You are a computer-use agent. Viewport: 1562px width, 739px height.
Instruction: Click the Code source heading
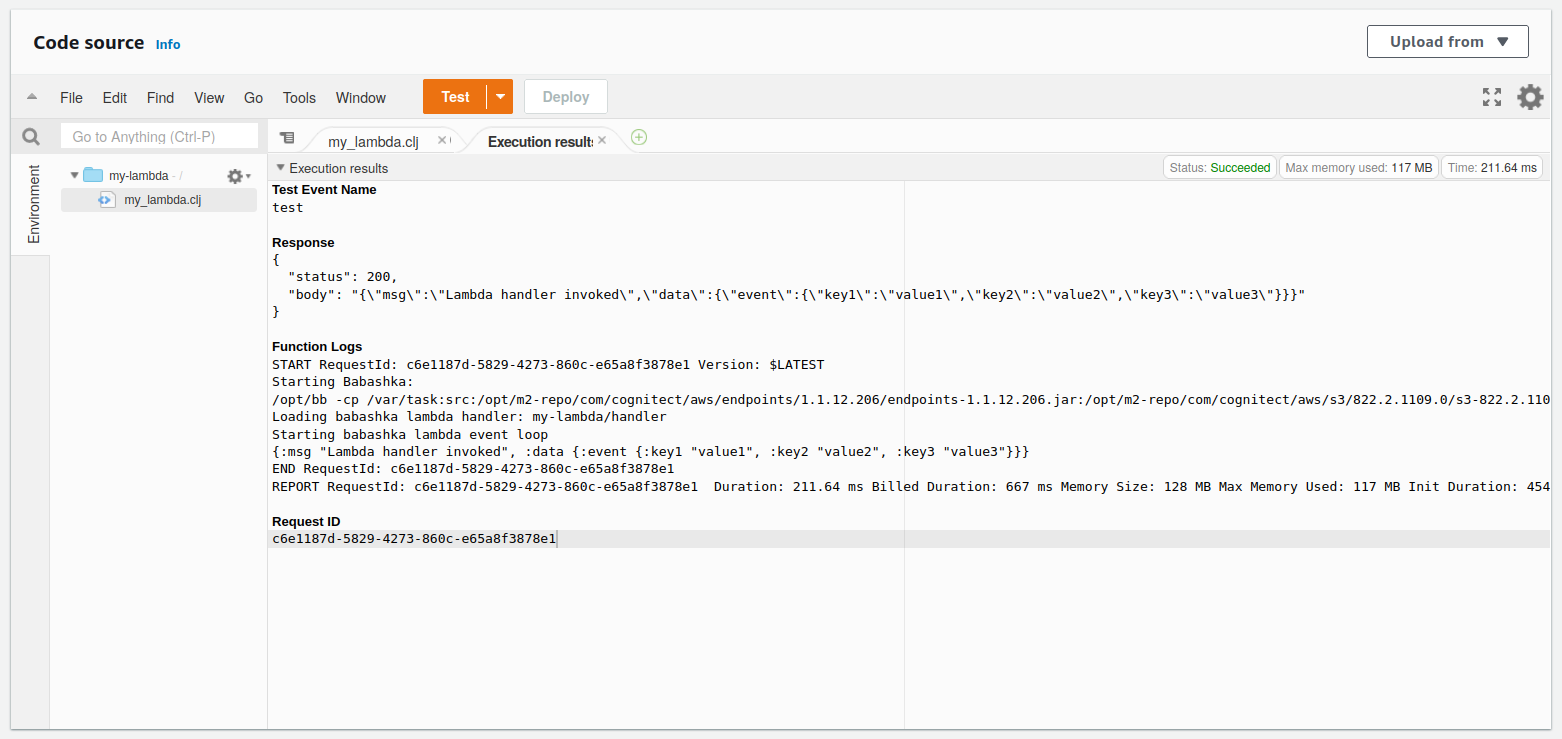(x=89, y=43)
